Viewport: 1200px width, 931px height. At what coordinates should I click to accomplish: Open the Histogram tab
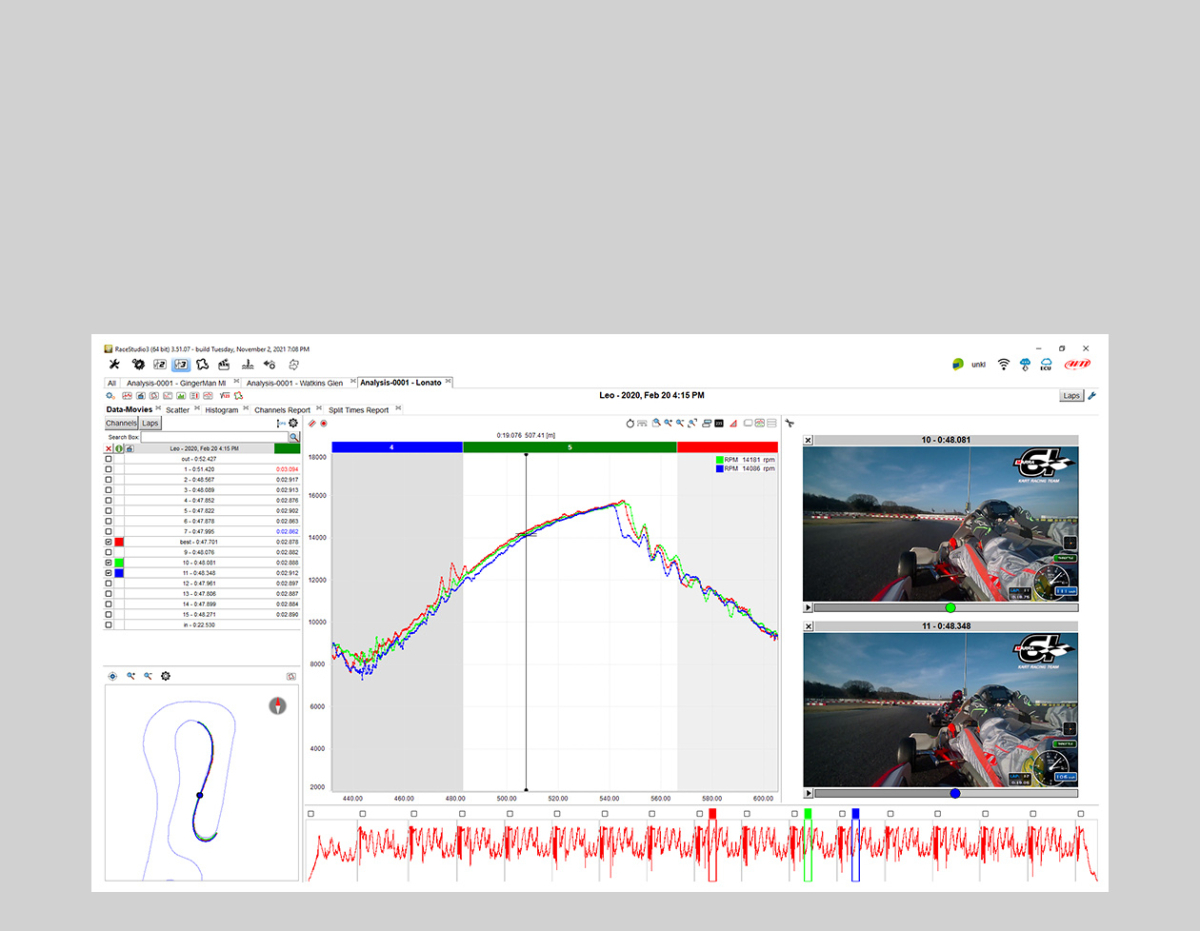(x=221, y=410)
